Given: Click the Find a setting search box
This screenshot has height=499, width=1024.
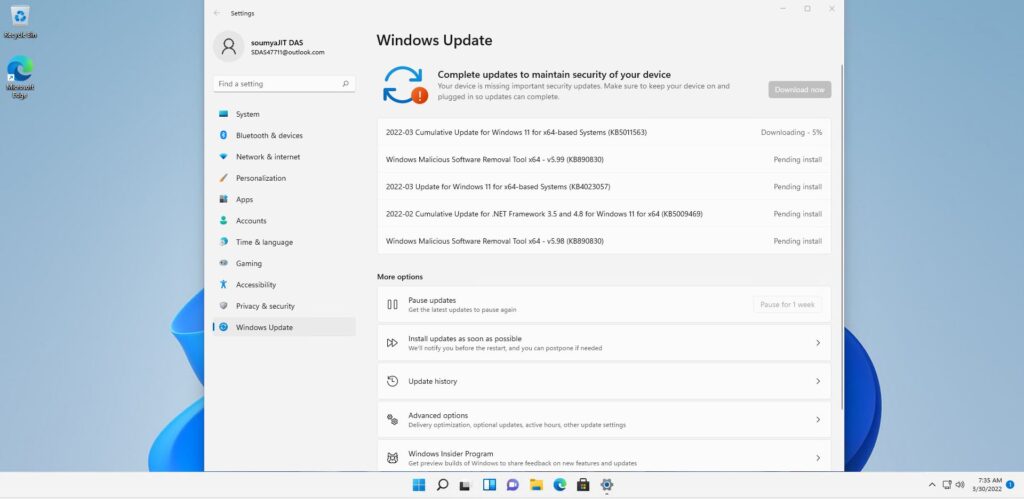Looking at the screenshot, I should [284, 84].
